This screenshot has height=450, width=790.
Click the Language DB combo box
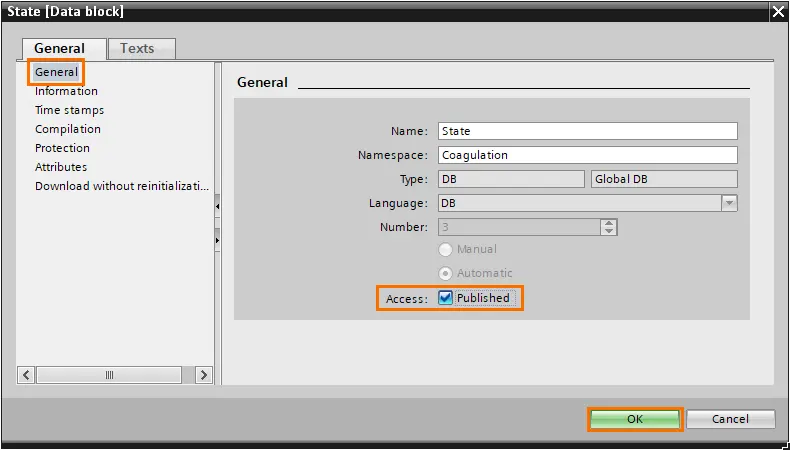coord(587,203)
